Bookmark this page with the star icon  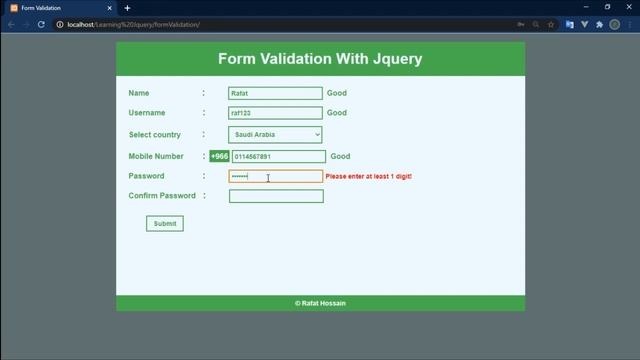click(551, 24)
